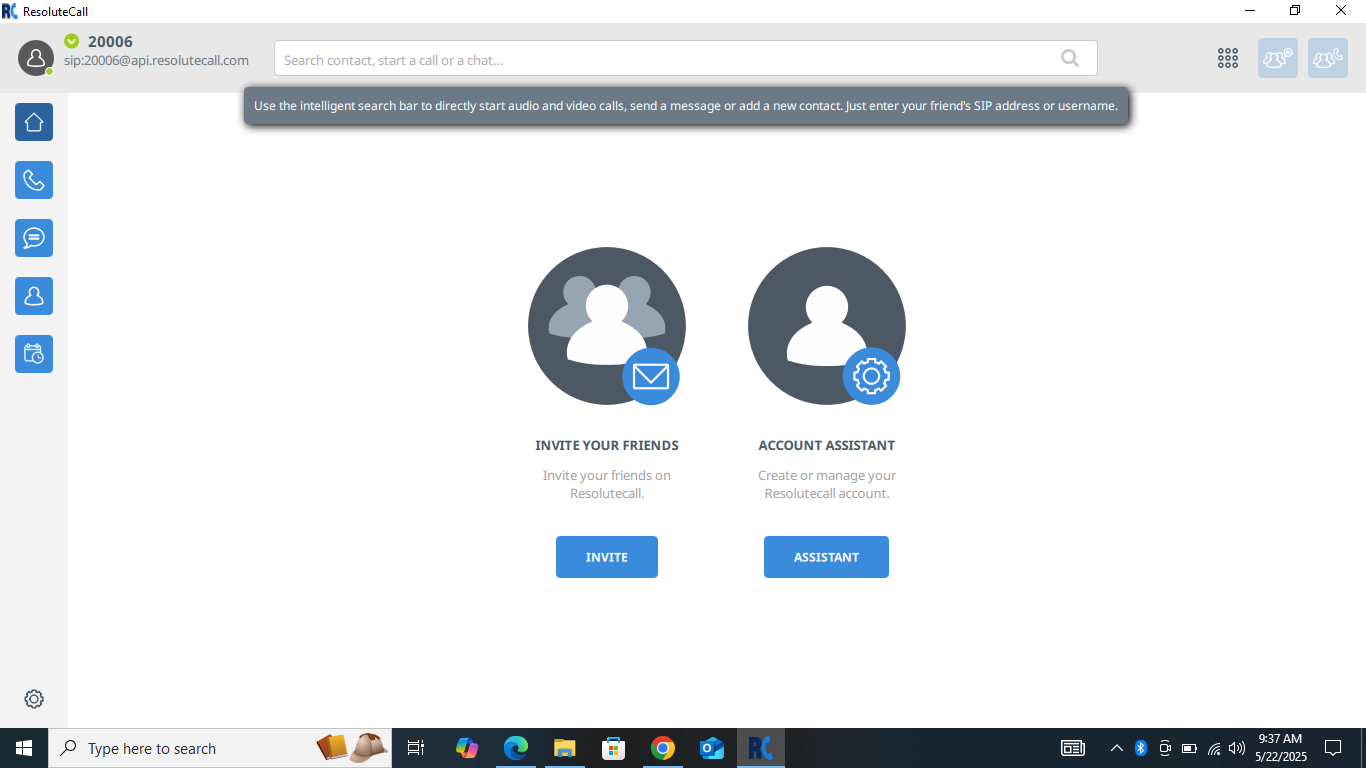Start a group call conference icon

pos(1327,58)
